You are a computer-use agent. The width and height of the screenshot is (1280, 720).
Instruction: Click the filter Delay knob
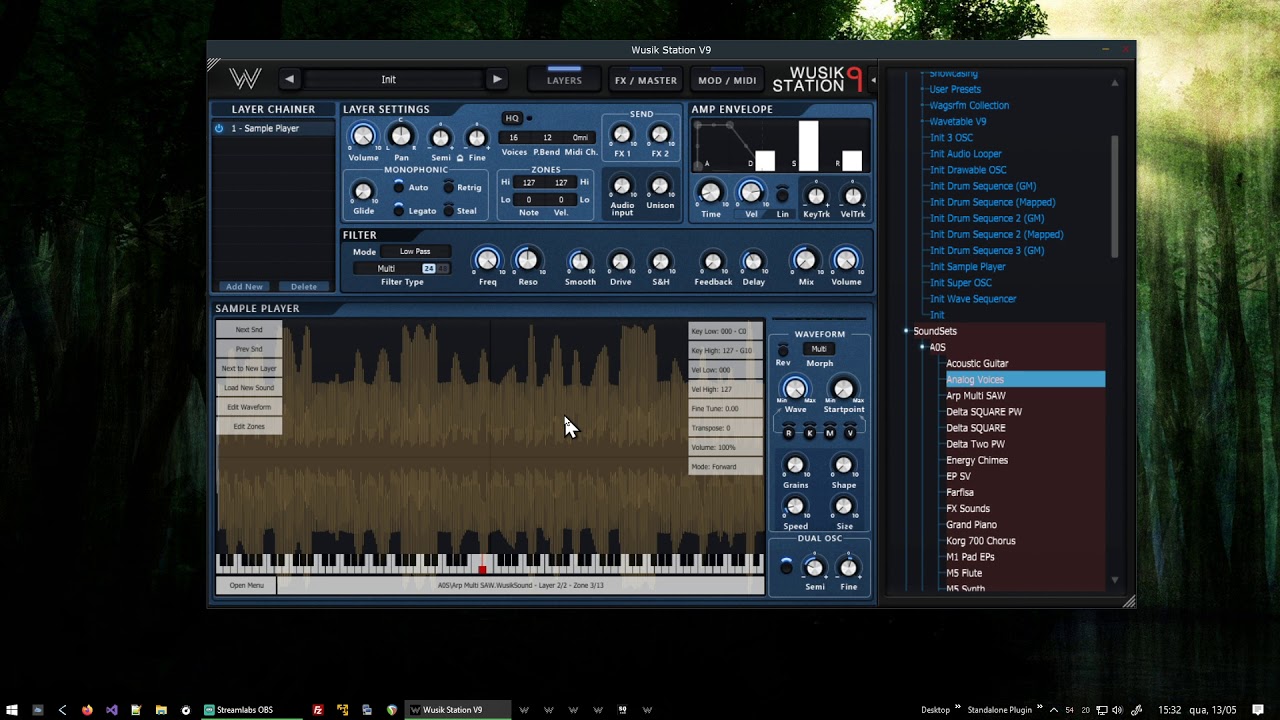pos(753,262)
